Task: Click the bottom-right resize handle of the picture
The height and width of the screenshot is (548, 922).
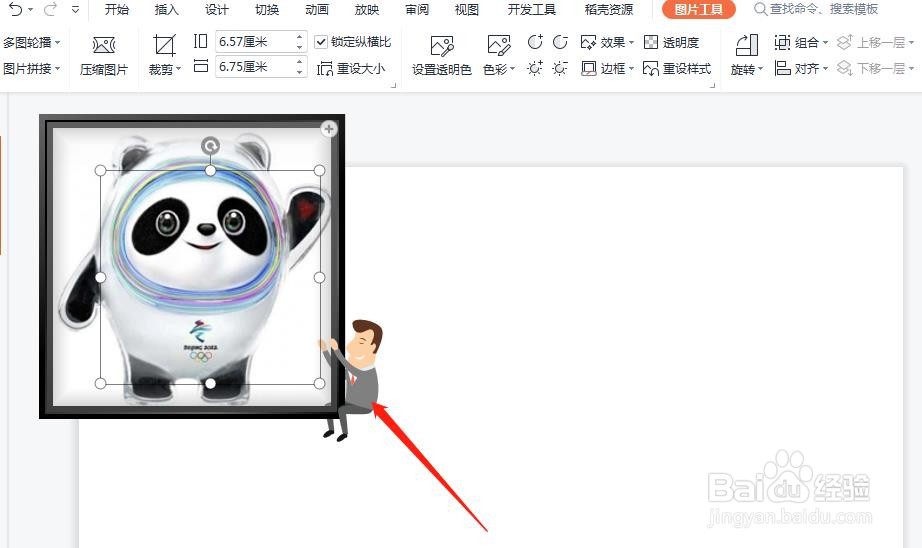Action: (x=319, y=383)
